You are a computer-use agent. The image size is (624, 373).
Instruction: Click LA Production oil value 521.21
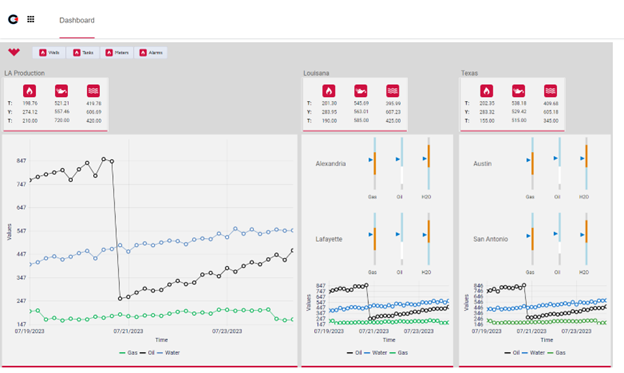pos(62,103)
